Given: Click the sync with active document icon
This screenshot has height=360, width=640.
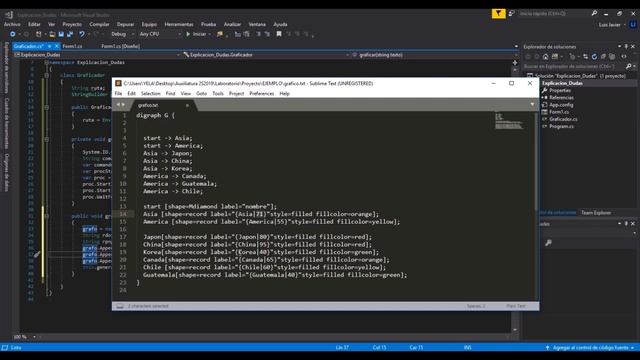Looking at the screenshot, I should (x=585, y=56).
